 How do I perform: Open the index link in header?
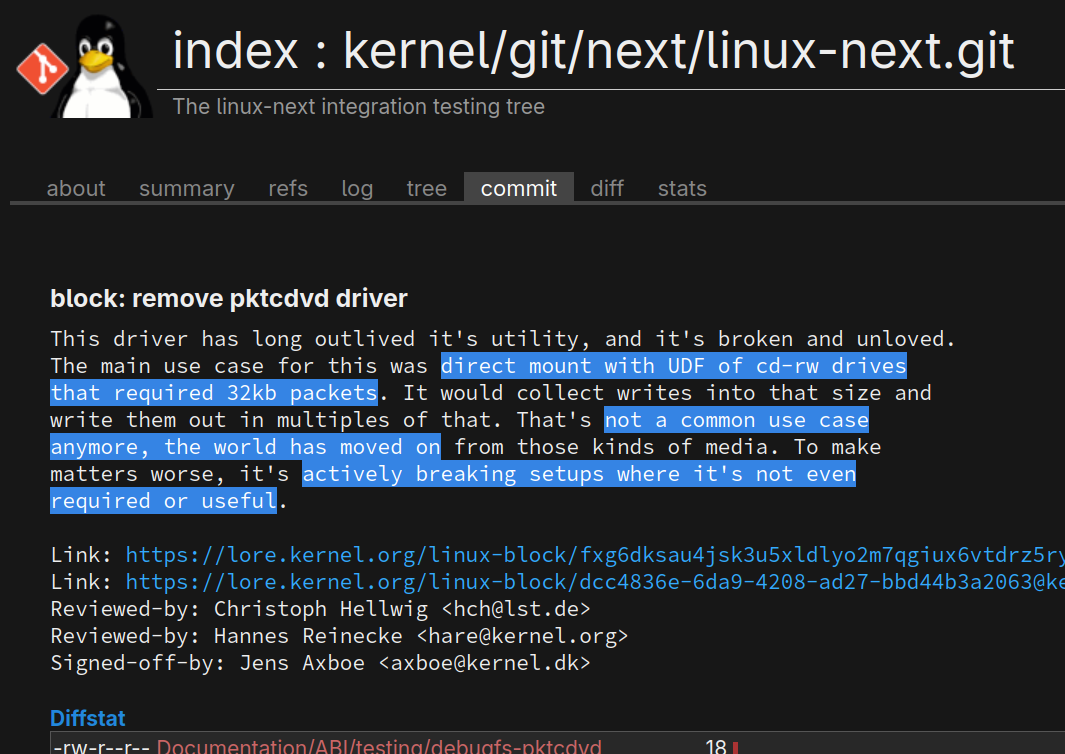tap(235, 51)
